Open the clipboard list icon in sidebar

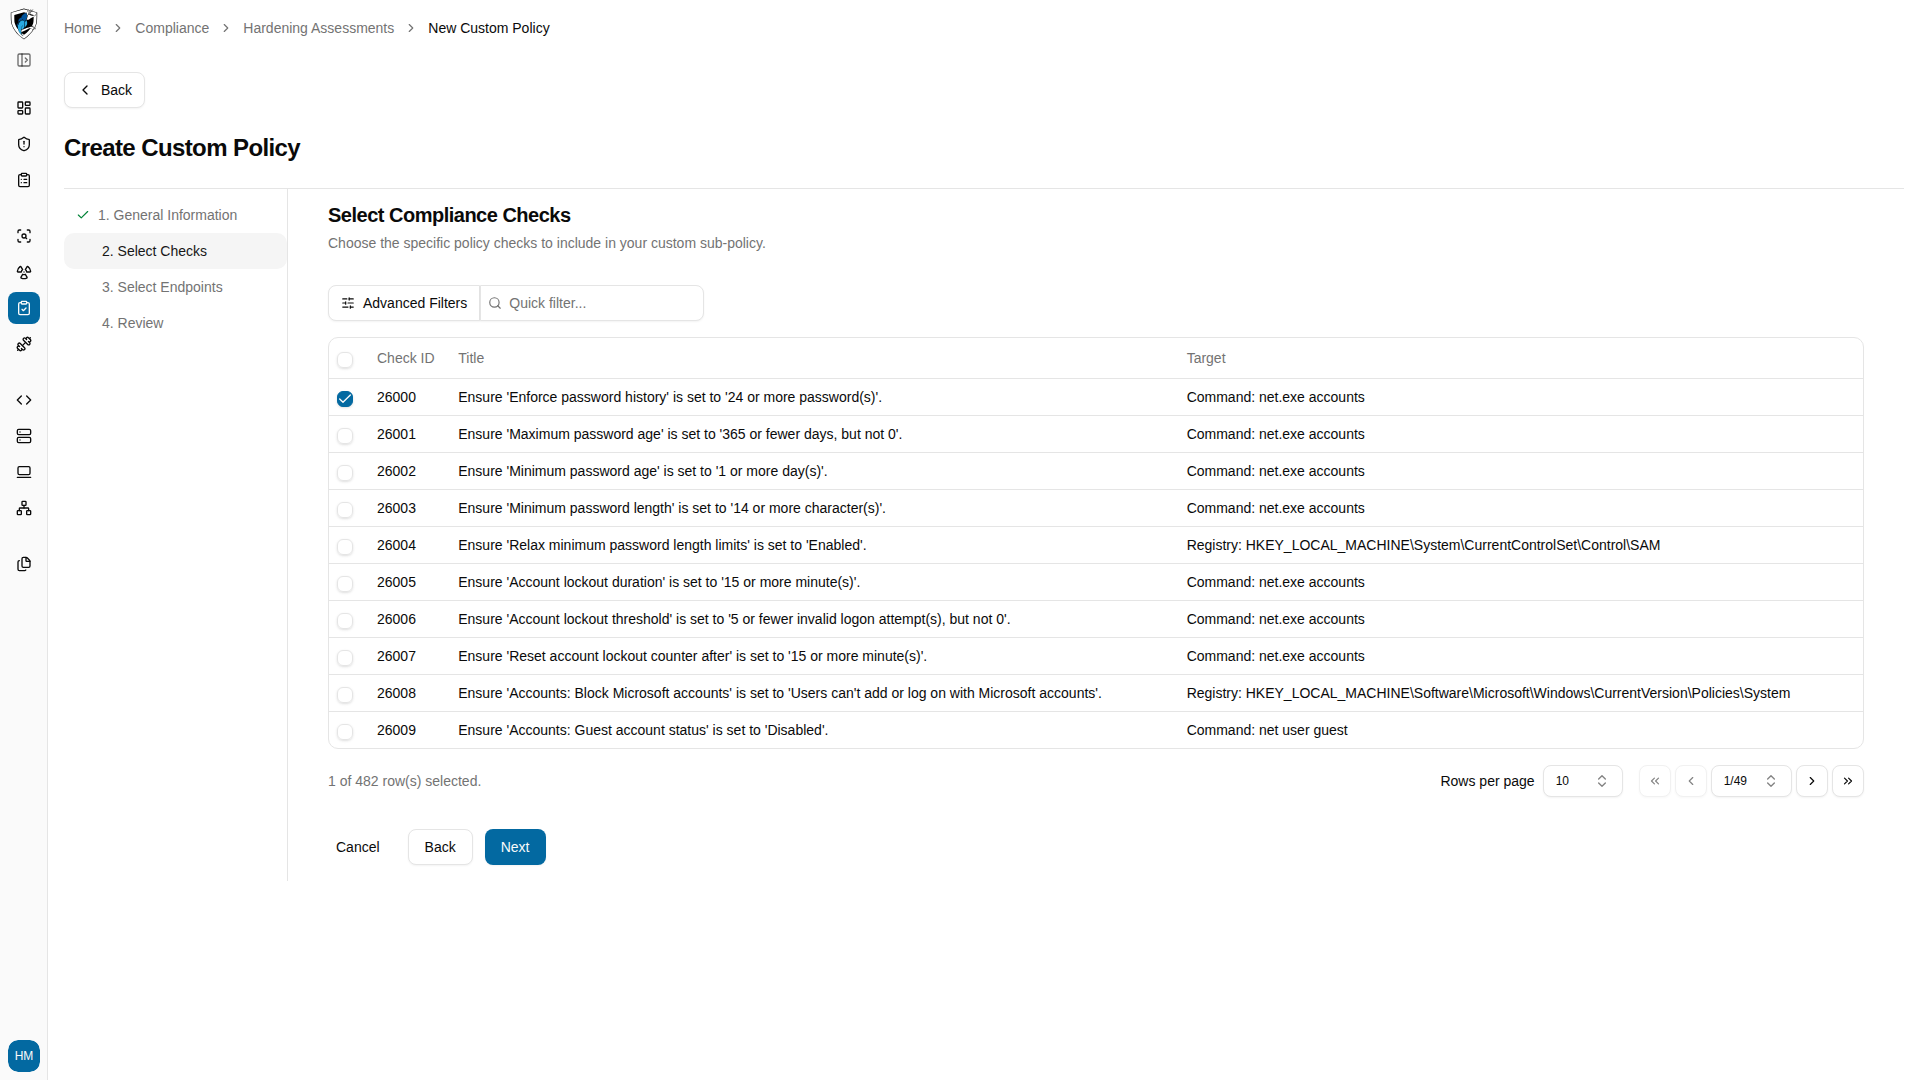(24, 180)
